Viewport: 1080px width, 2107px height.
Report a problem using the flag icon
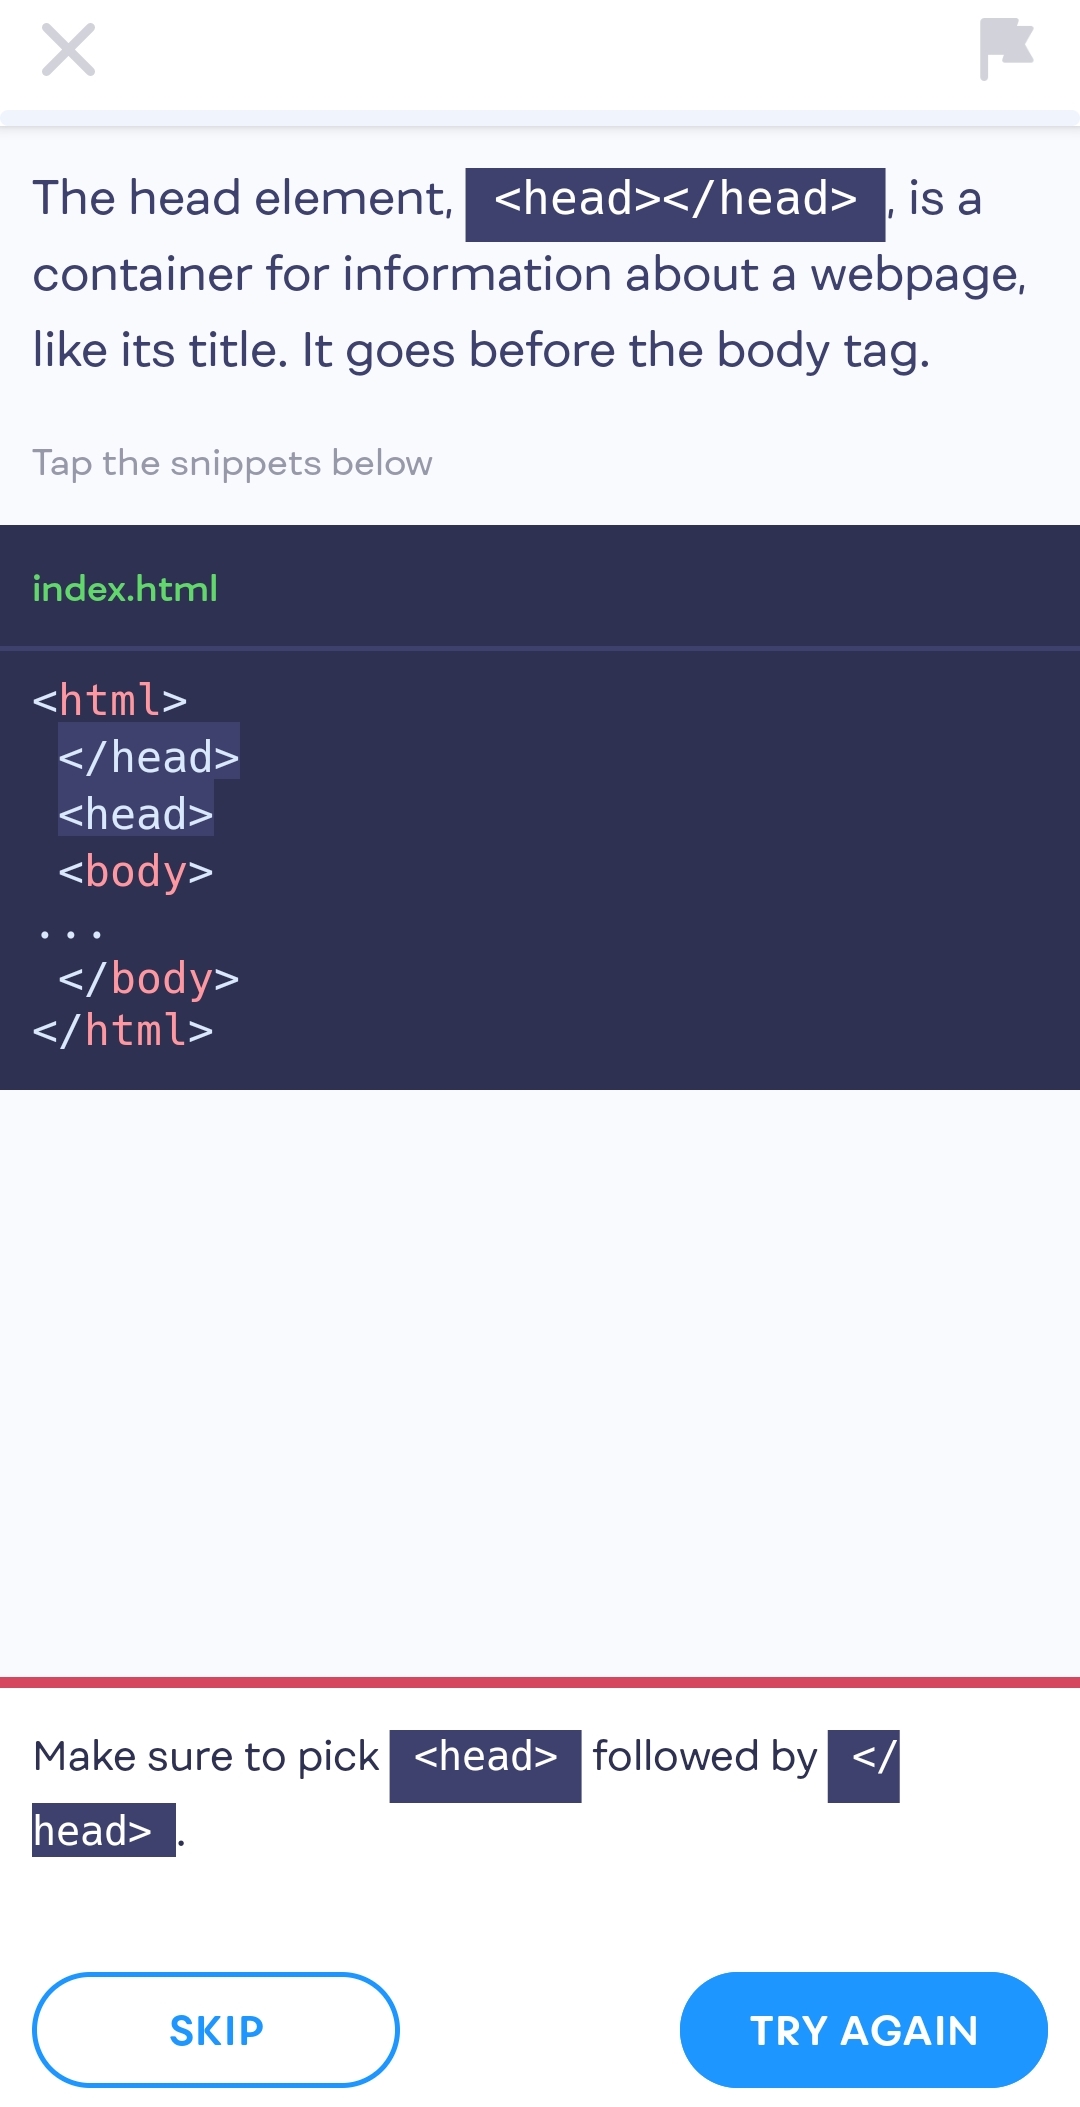coord(1005,48)
